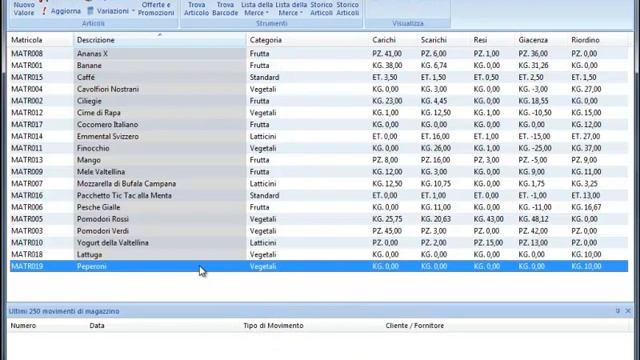Screen dimensions: 640x360
Task: Select Mozzarella di Bufala Campana
Action: 127,184
